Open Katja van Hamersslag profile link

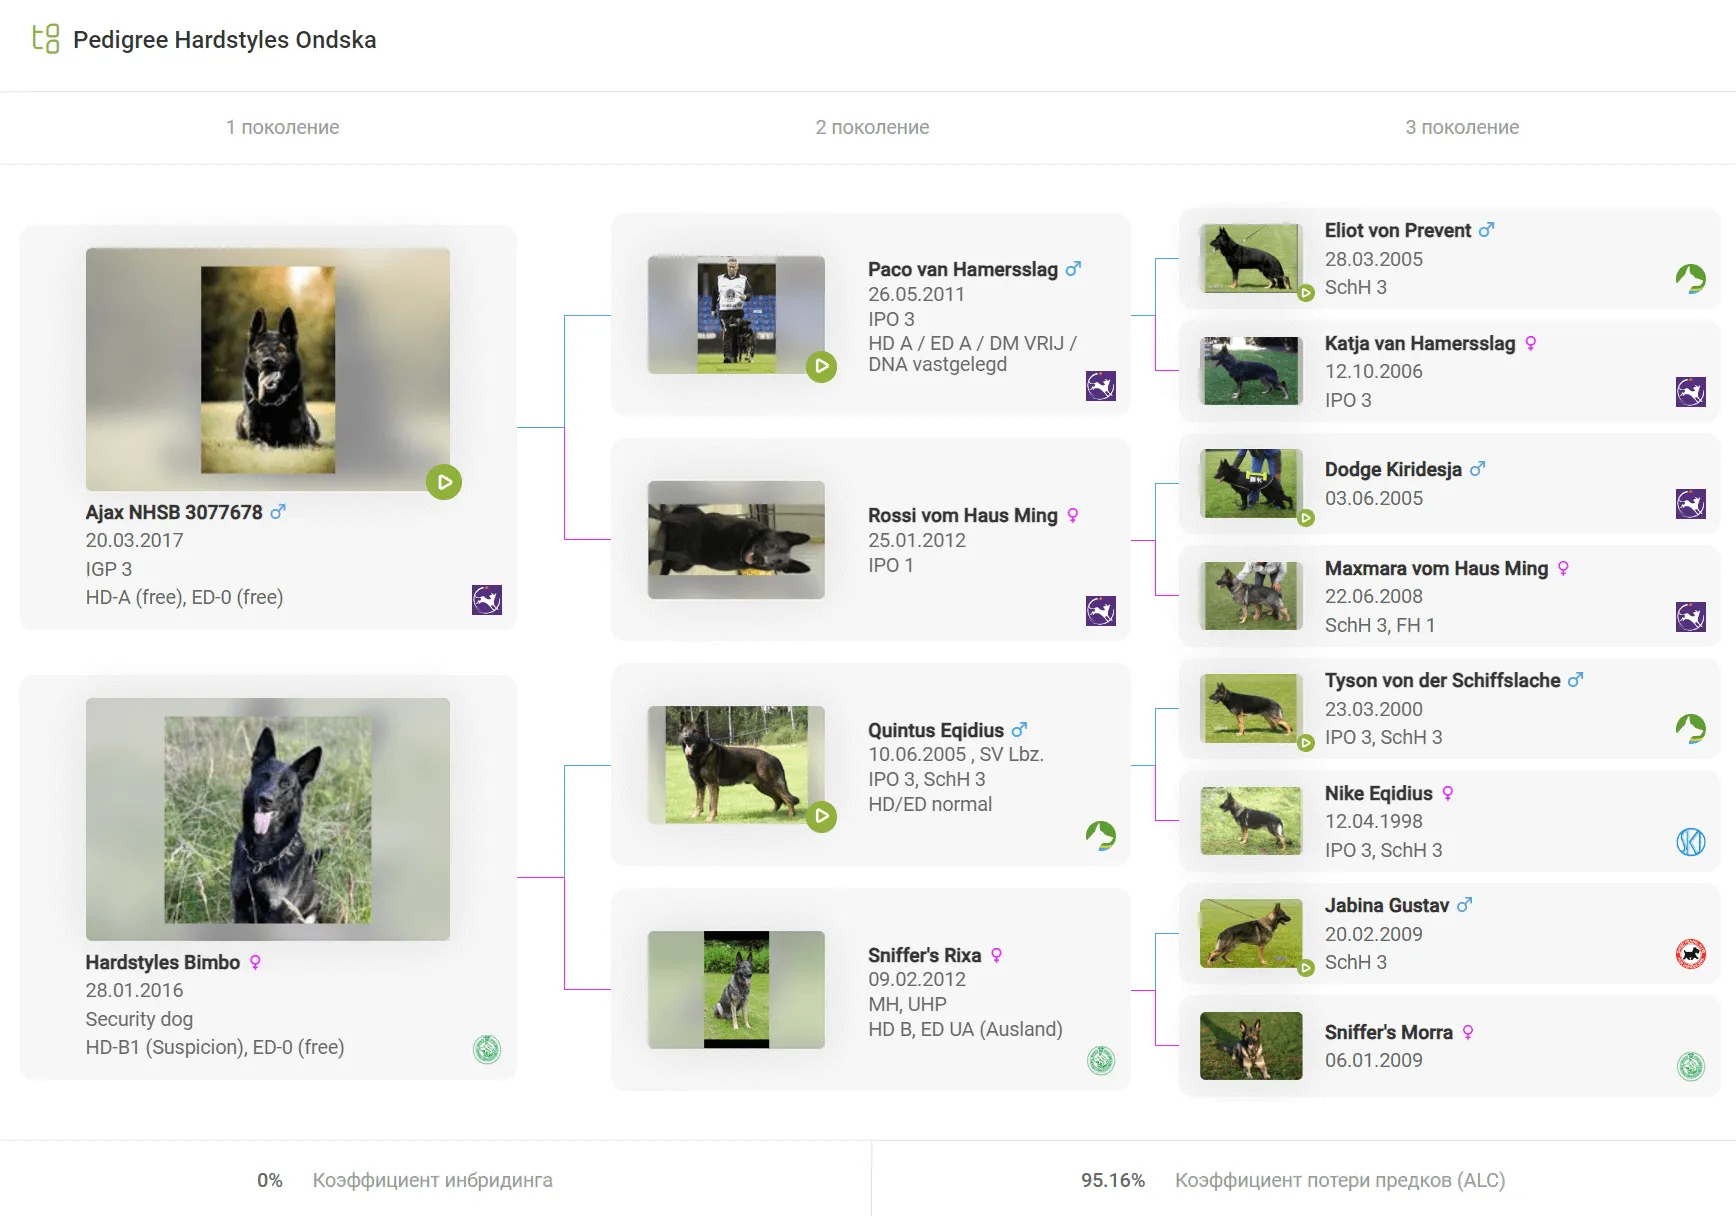(x=1419, y=343)
